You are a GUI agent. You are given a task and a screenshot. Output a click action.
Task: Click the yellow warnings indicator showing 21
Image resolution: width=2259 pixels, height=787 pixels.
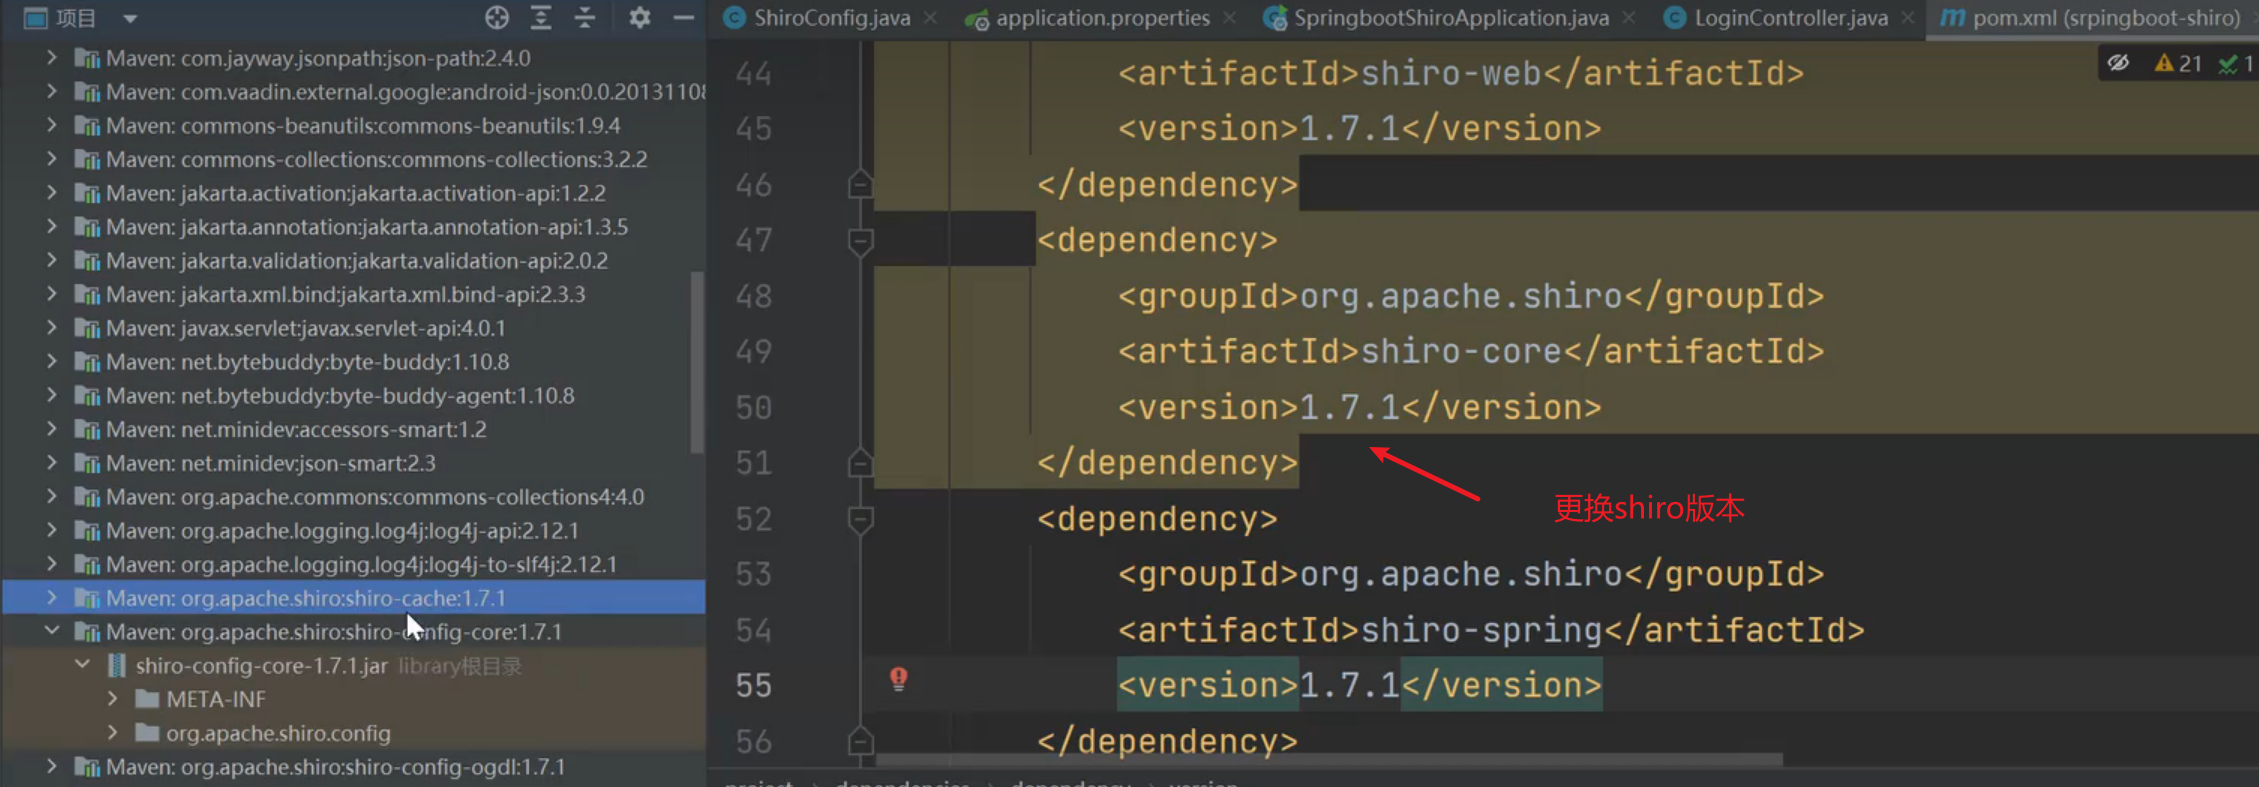coord(2177,64)
